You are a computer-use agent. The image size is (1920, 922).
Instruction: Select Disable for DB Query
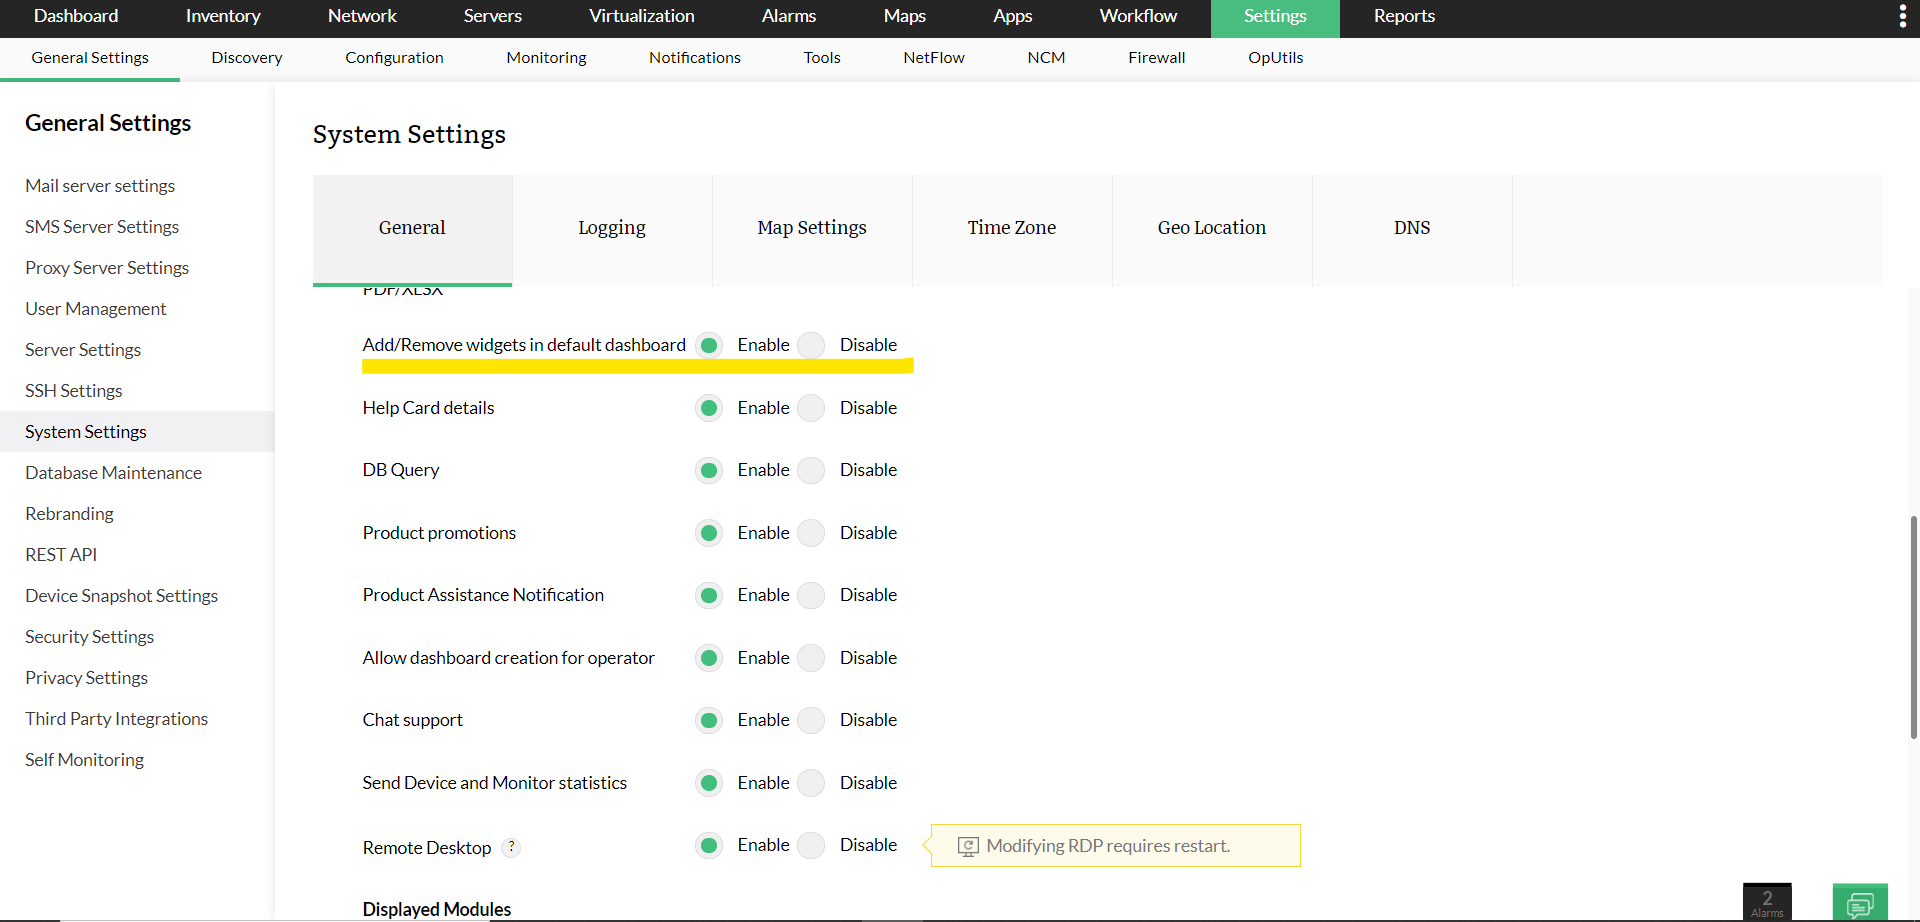coord(812,470)
